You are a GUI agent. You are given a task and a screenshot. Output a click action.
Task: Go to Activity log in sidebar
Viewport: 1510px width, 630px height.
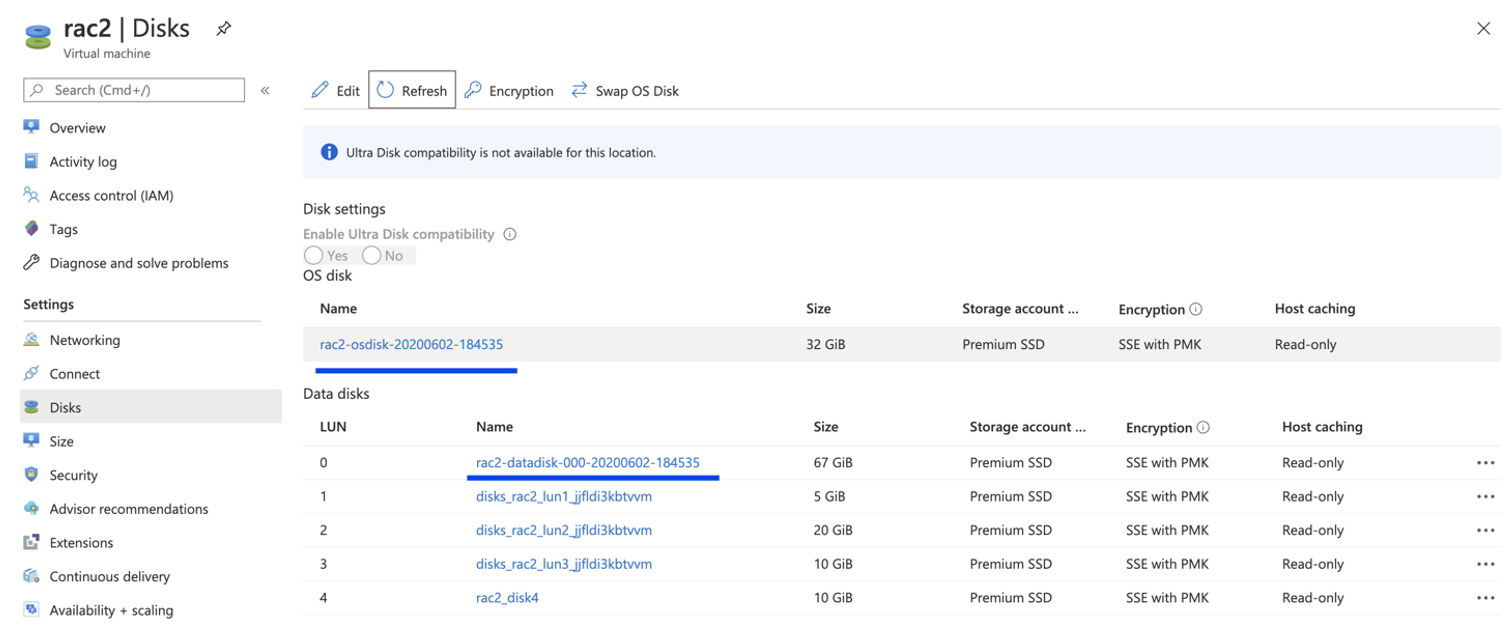click(x=83, y=162)
